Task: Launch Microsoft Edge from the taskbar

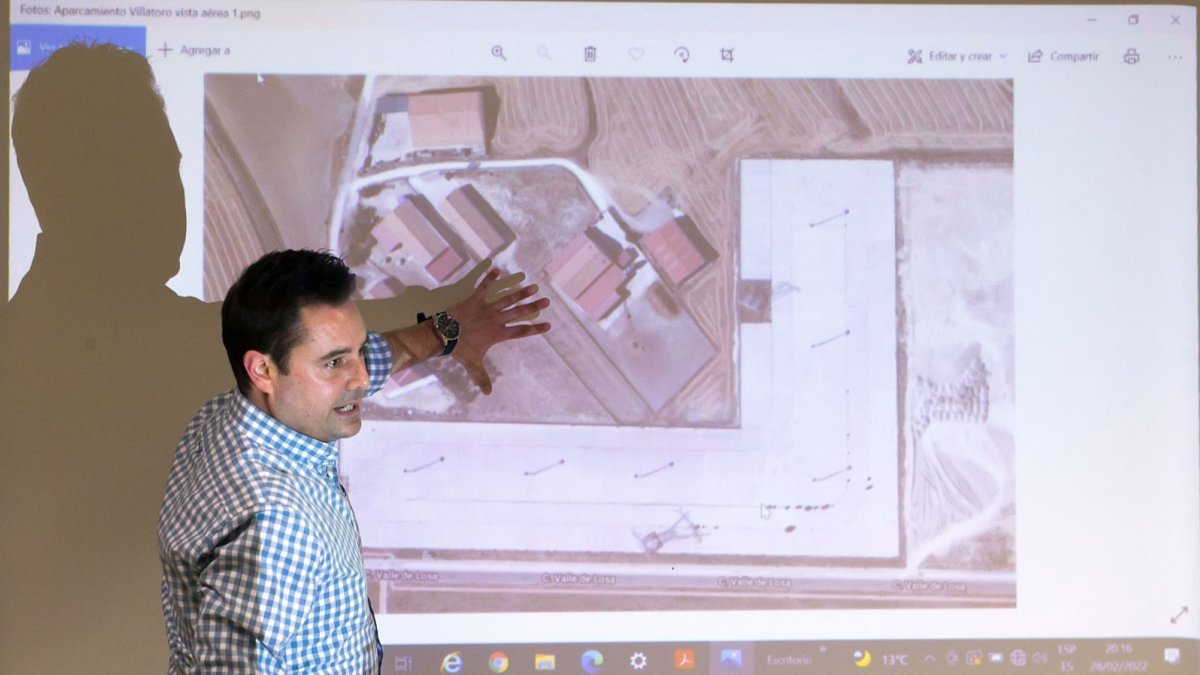Action: pyautogui.click(x=592, y=661)
